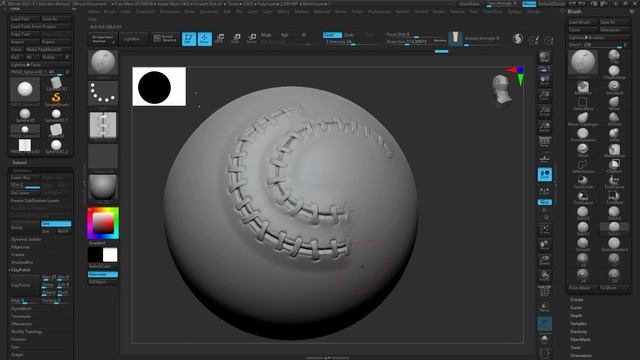Collapse the ClayPolish section
640x360 pixels.
pos(20,270)
